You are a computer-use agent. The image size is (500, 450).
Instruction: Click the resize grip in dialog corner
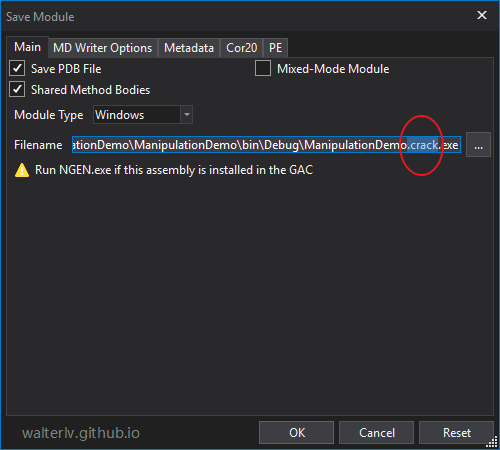pos(492,442)
